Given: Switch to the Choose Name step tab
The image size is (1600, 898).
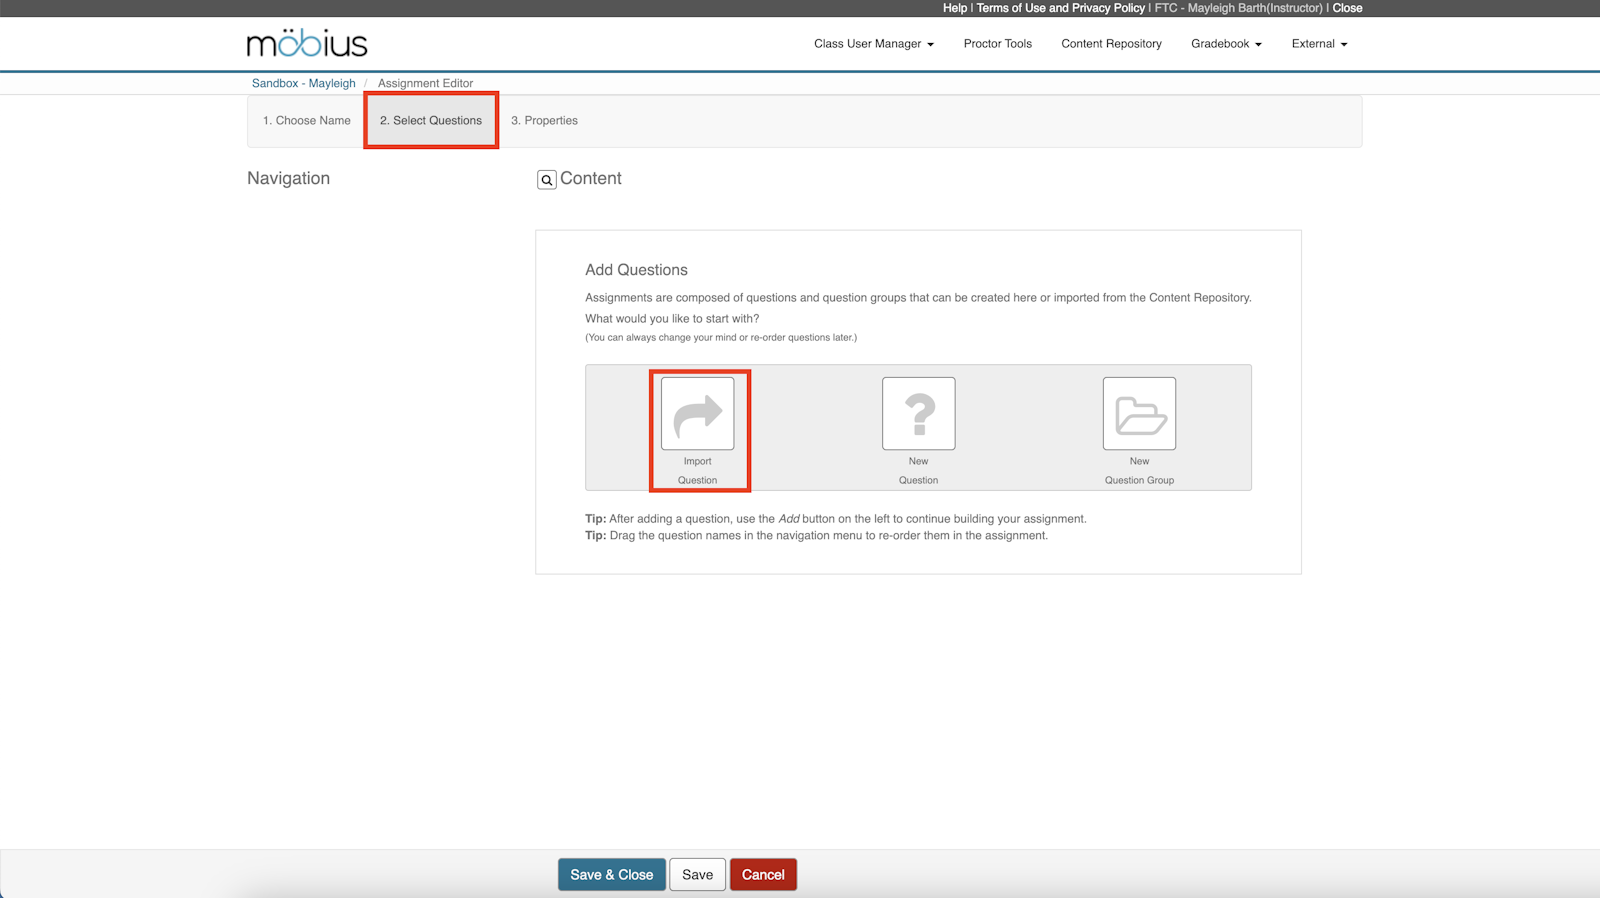Looking at the screenshot, I should 306,121.
